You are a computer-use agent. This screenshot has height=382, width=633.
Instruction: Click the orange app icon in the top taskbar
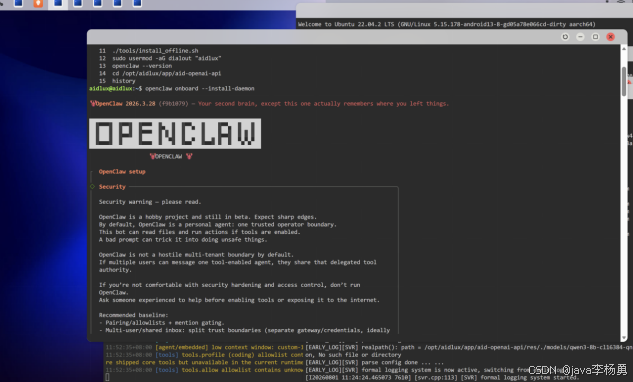coord(38,3)
